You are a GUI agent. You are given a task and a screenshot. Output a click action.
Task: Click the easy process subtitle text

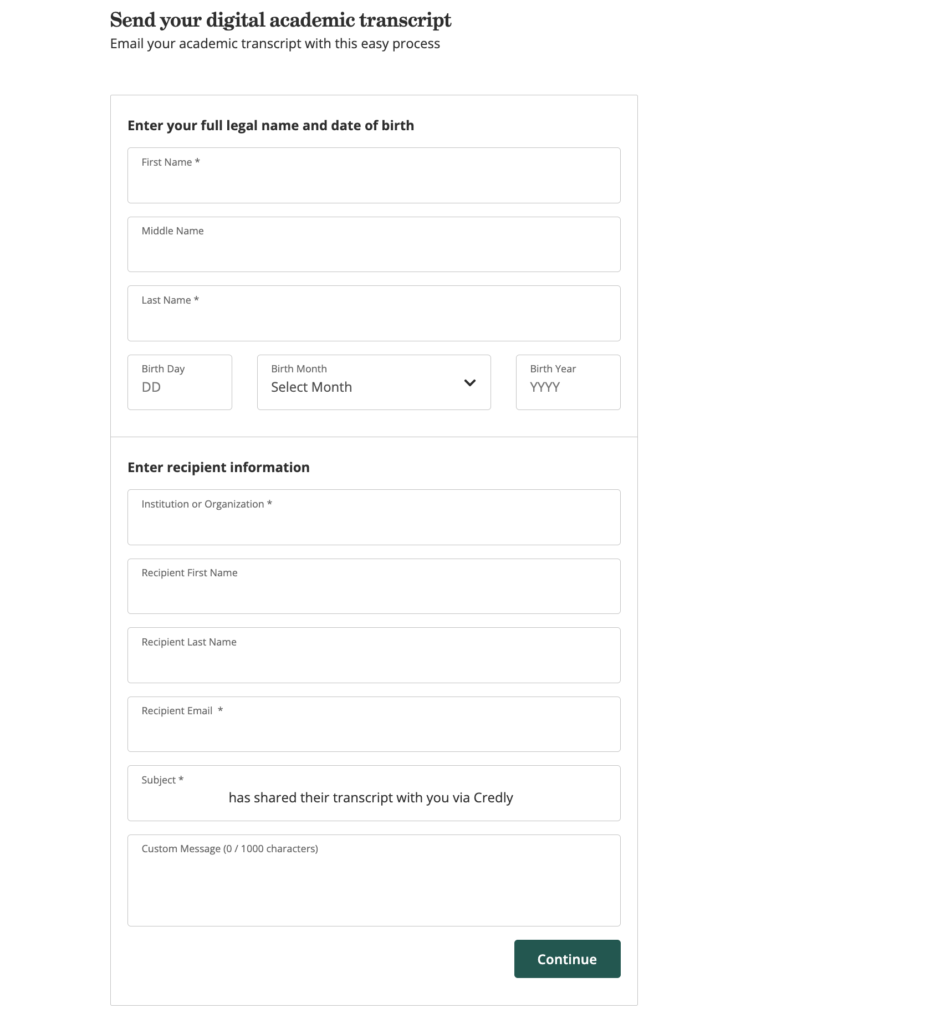(274, 44)
